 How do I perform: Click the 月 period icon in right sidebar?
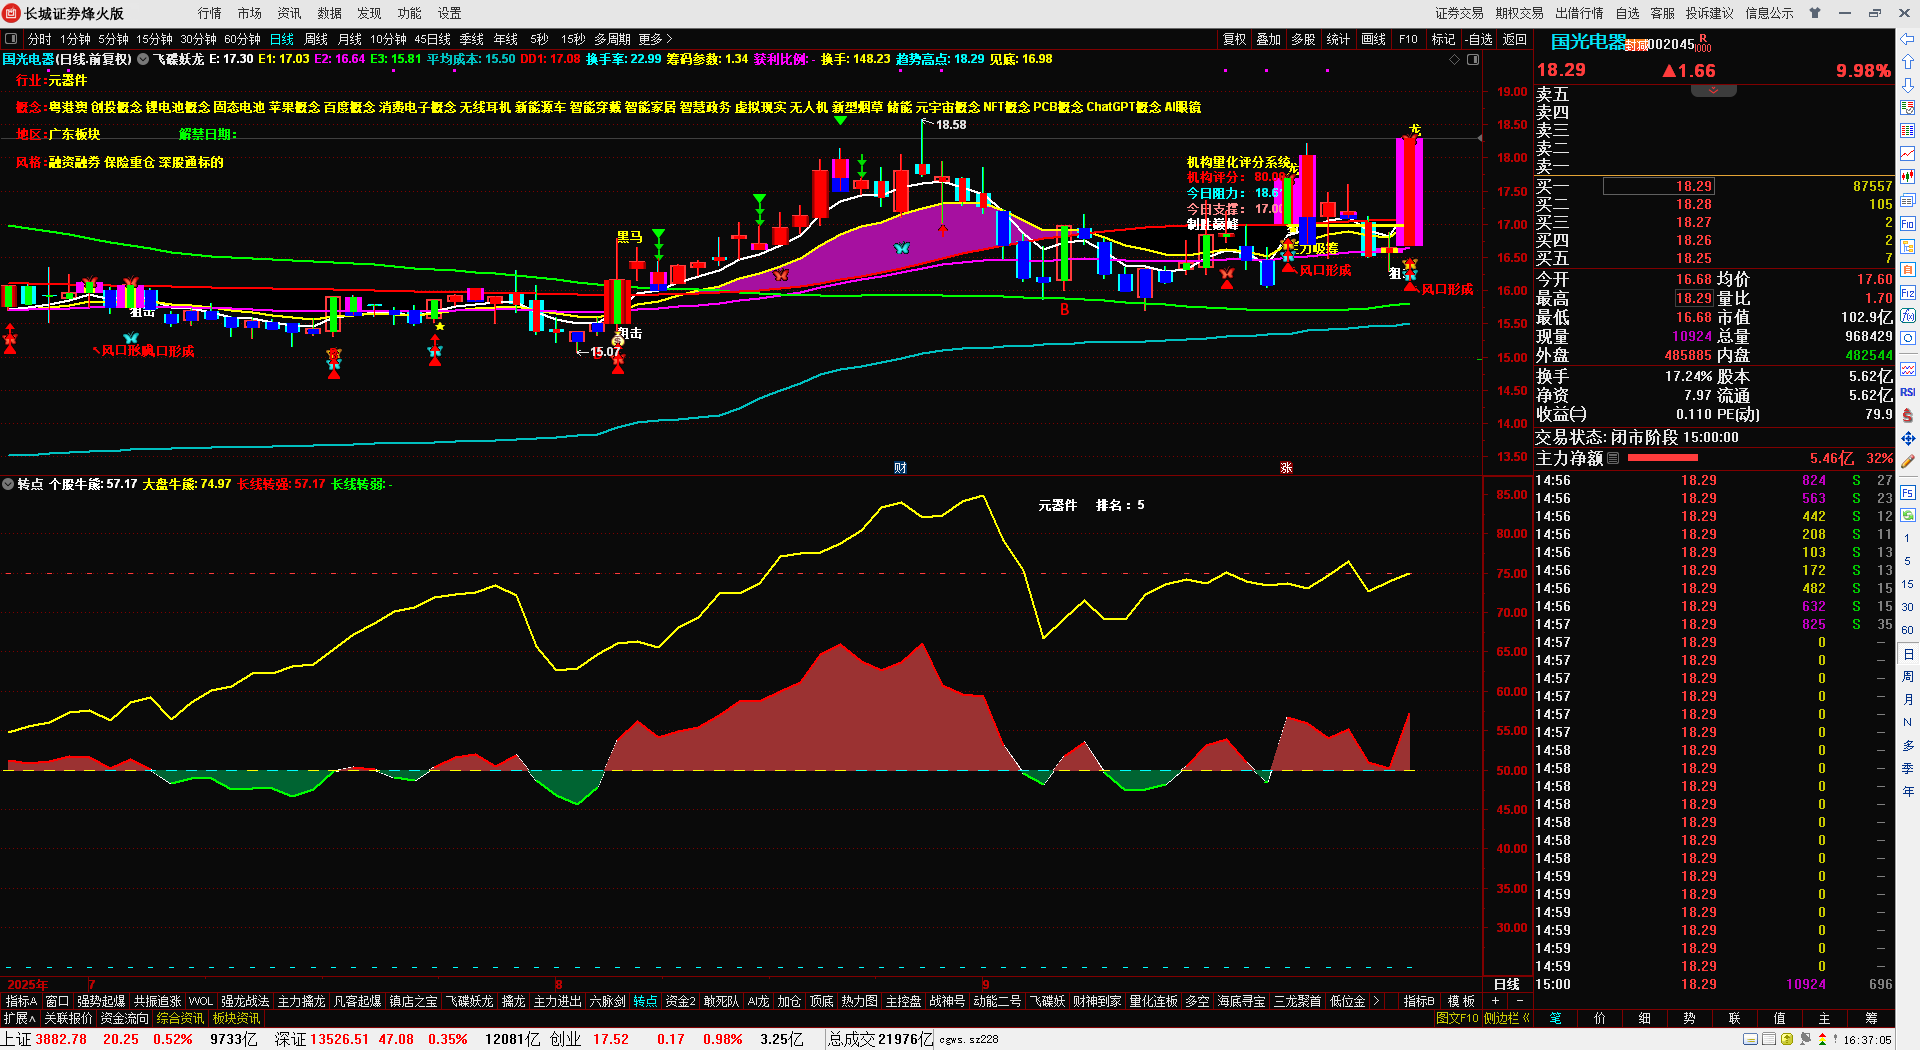tap(1908, 700)
